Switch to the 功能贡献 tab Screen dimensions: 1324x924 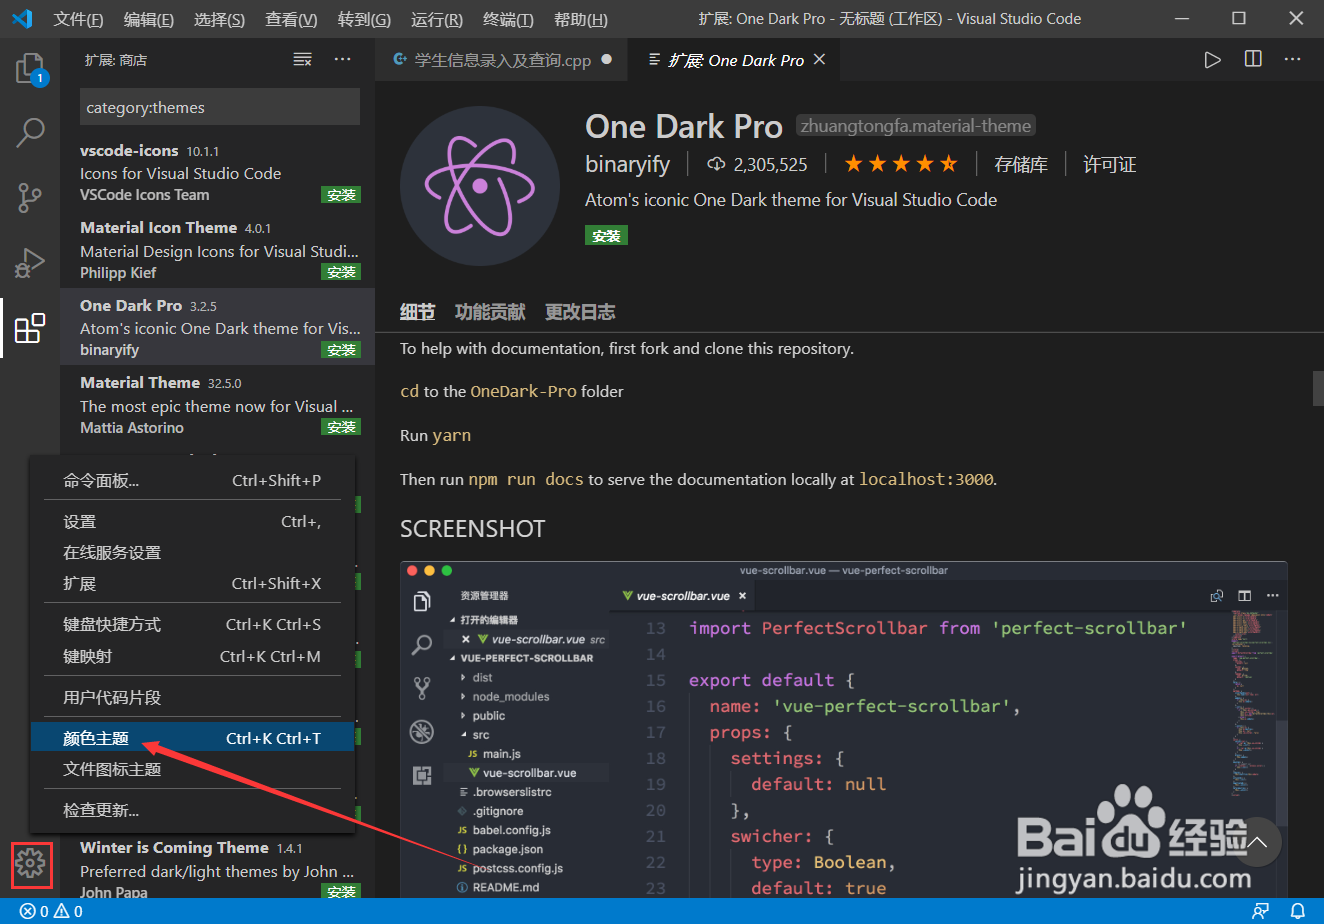coord(490,312)
